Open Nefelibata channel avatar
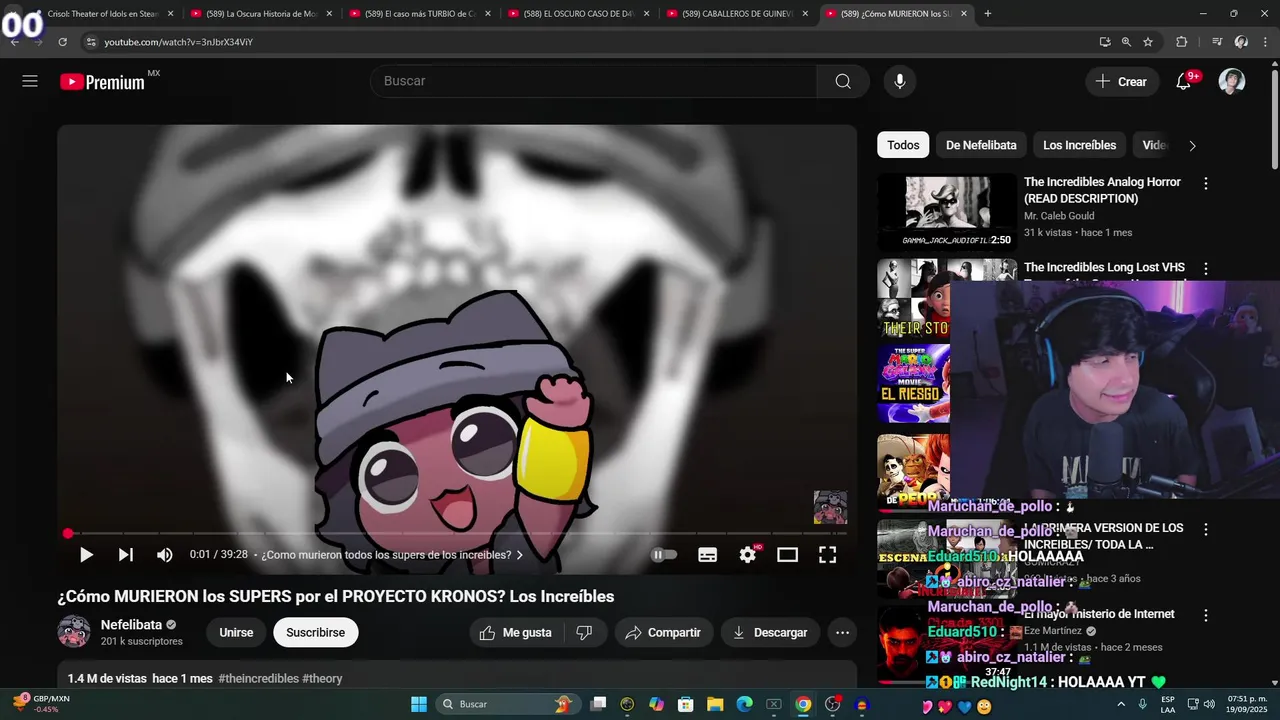This screenshot has height=720, width=1280. (74, 632)
